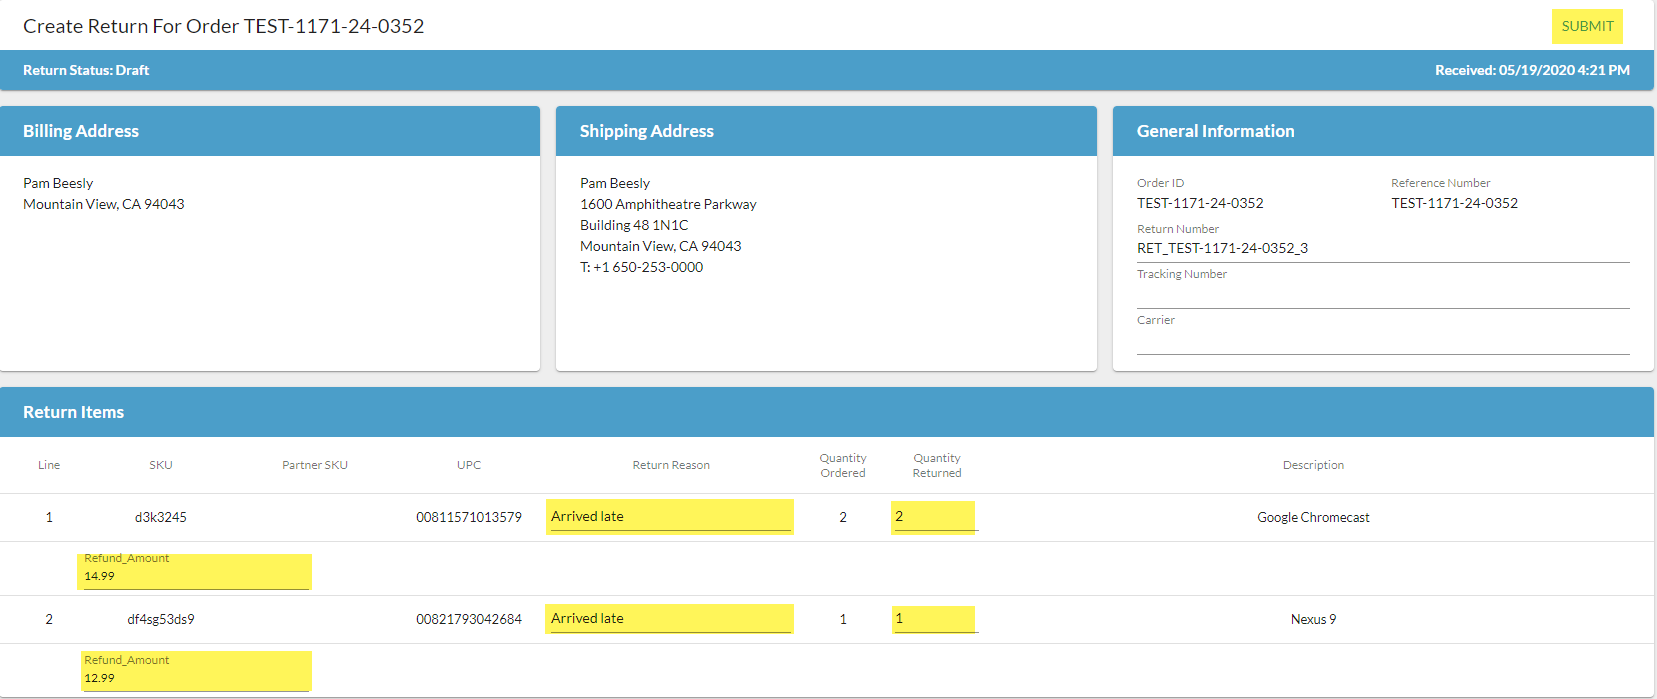Edit the Return Number field

coord(1382,248)
